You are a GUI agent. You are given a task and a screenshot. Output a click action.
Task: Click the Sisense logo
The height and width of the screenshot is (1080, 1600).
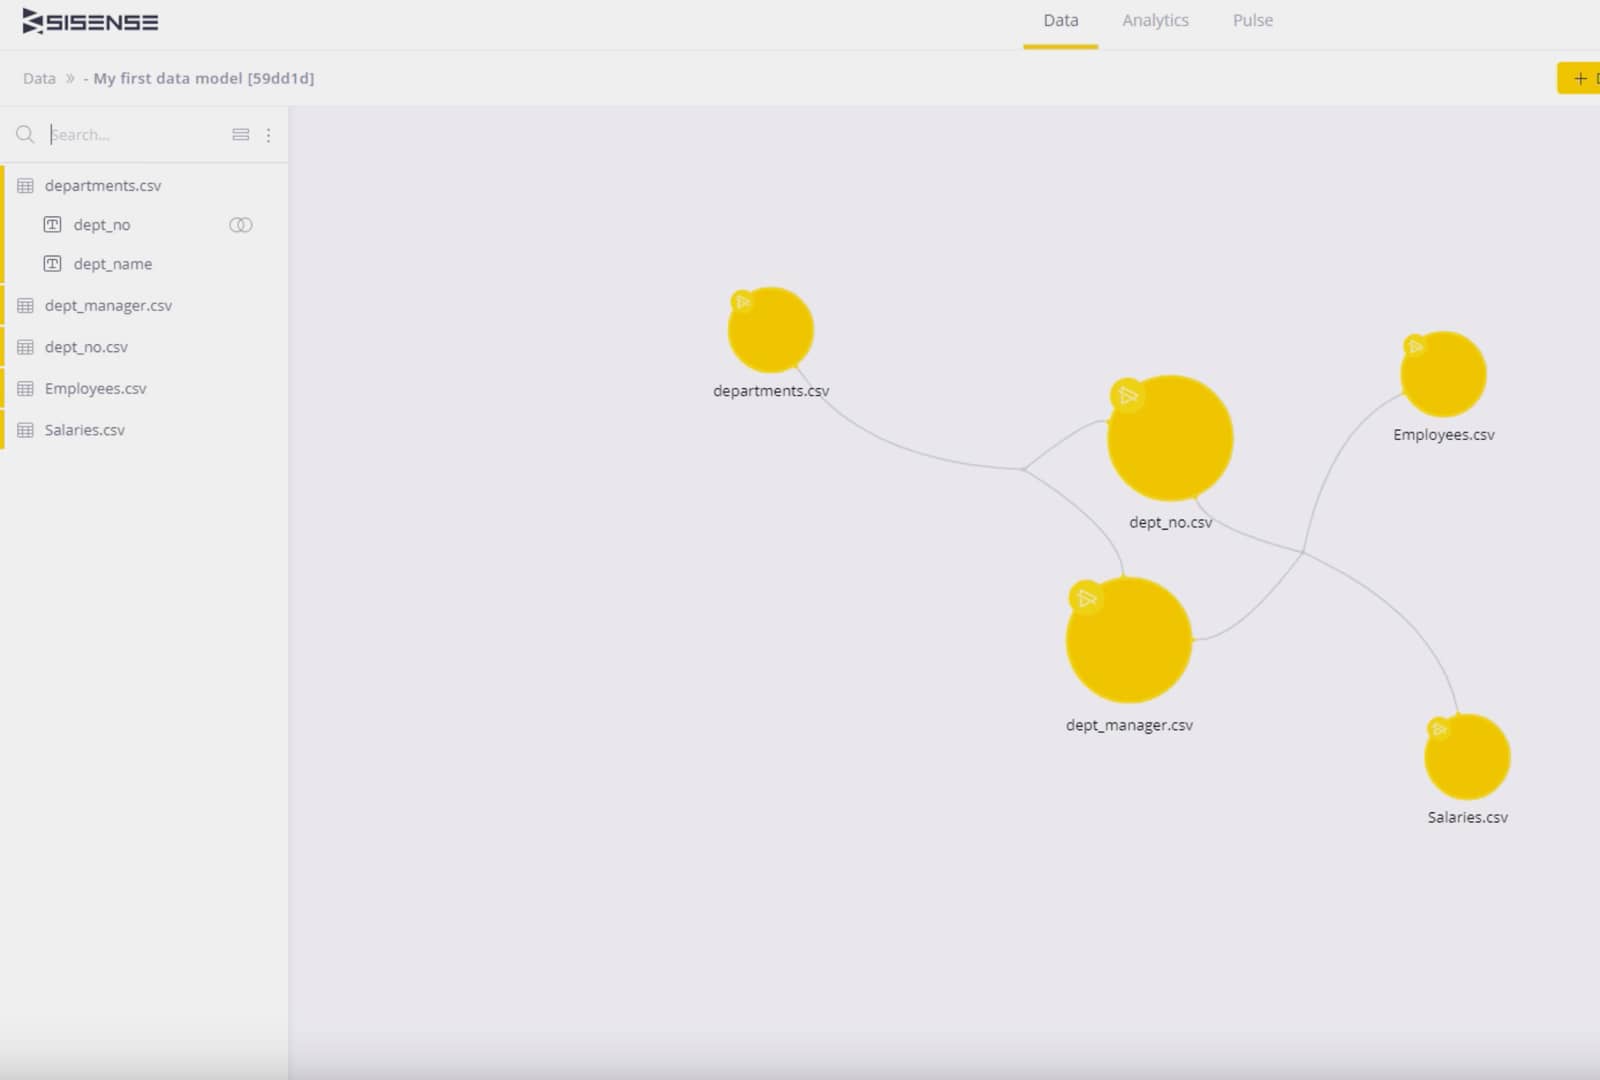point(88,20)
